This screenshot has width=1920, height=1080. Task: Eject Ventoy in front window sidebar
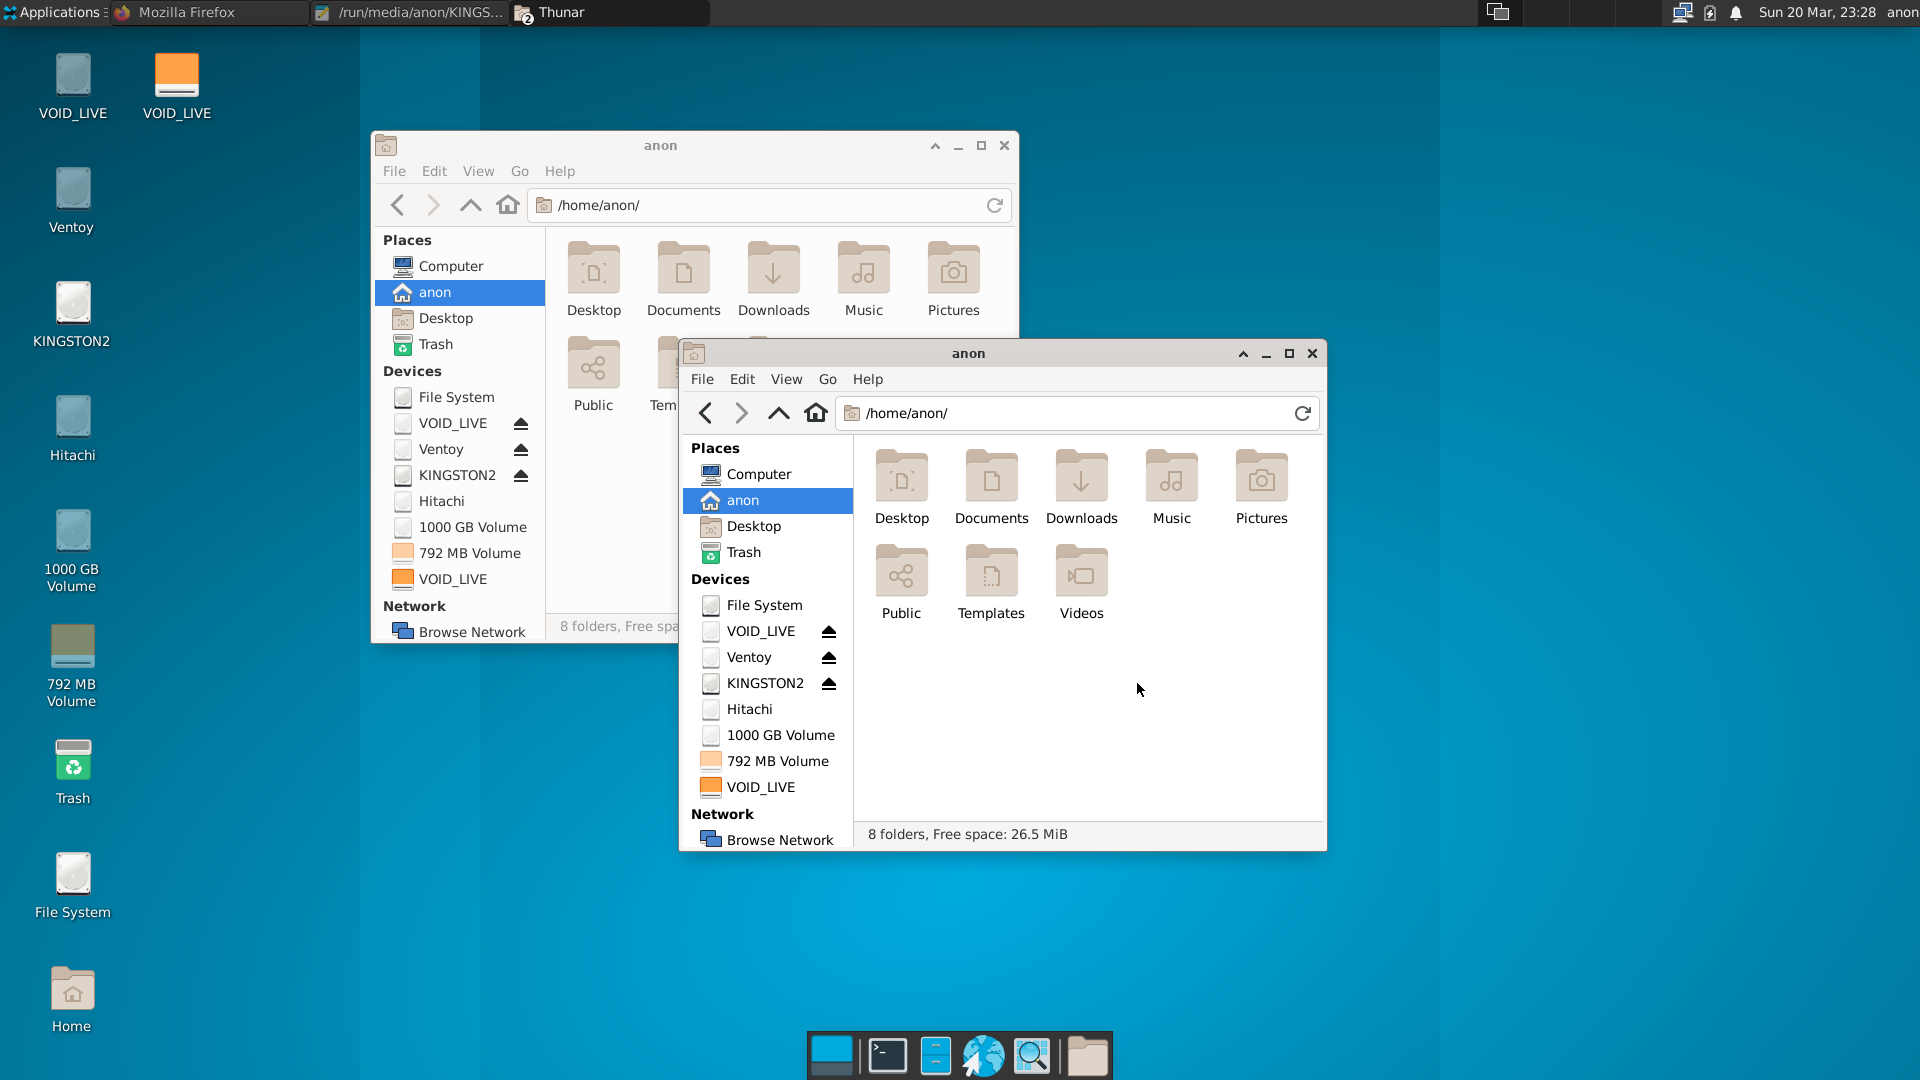pyautogui.click(x=829, y=657)
